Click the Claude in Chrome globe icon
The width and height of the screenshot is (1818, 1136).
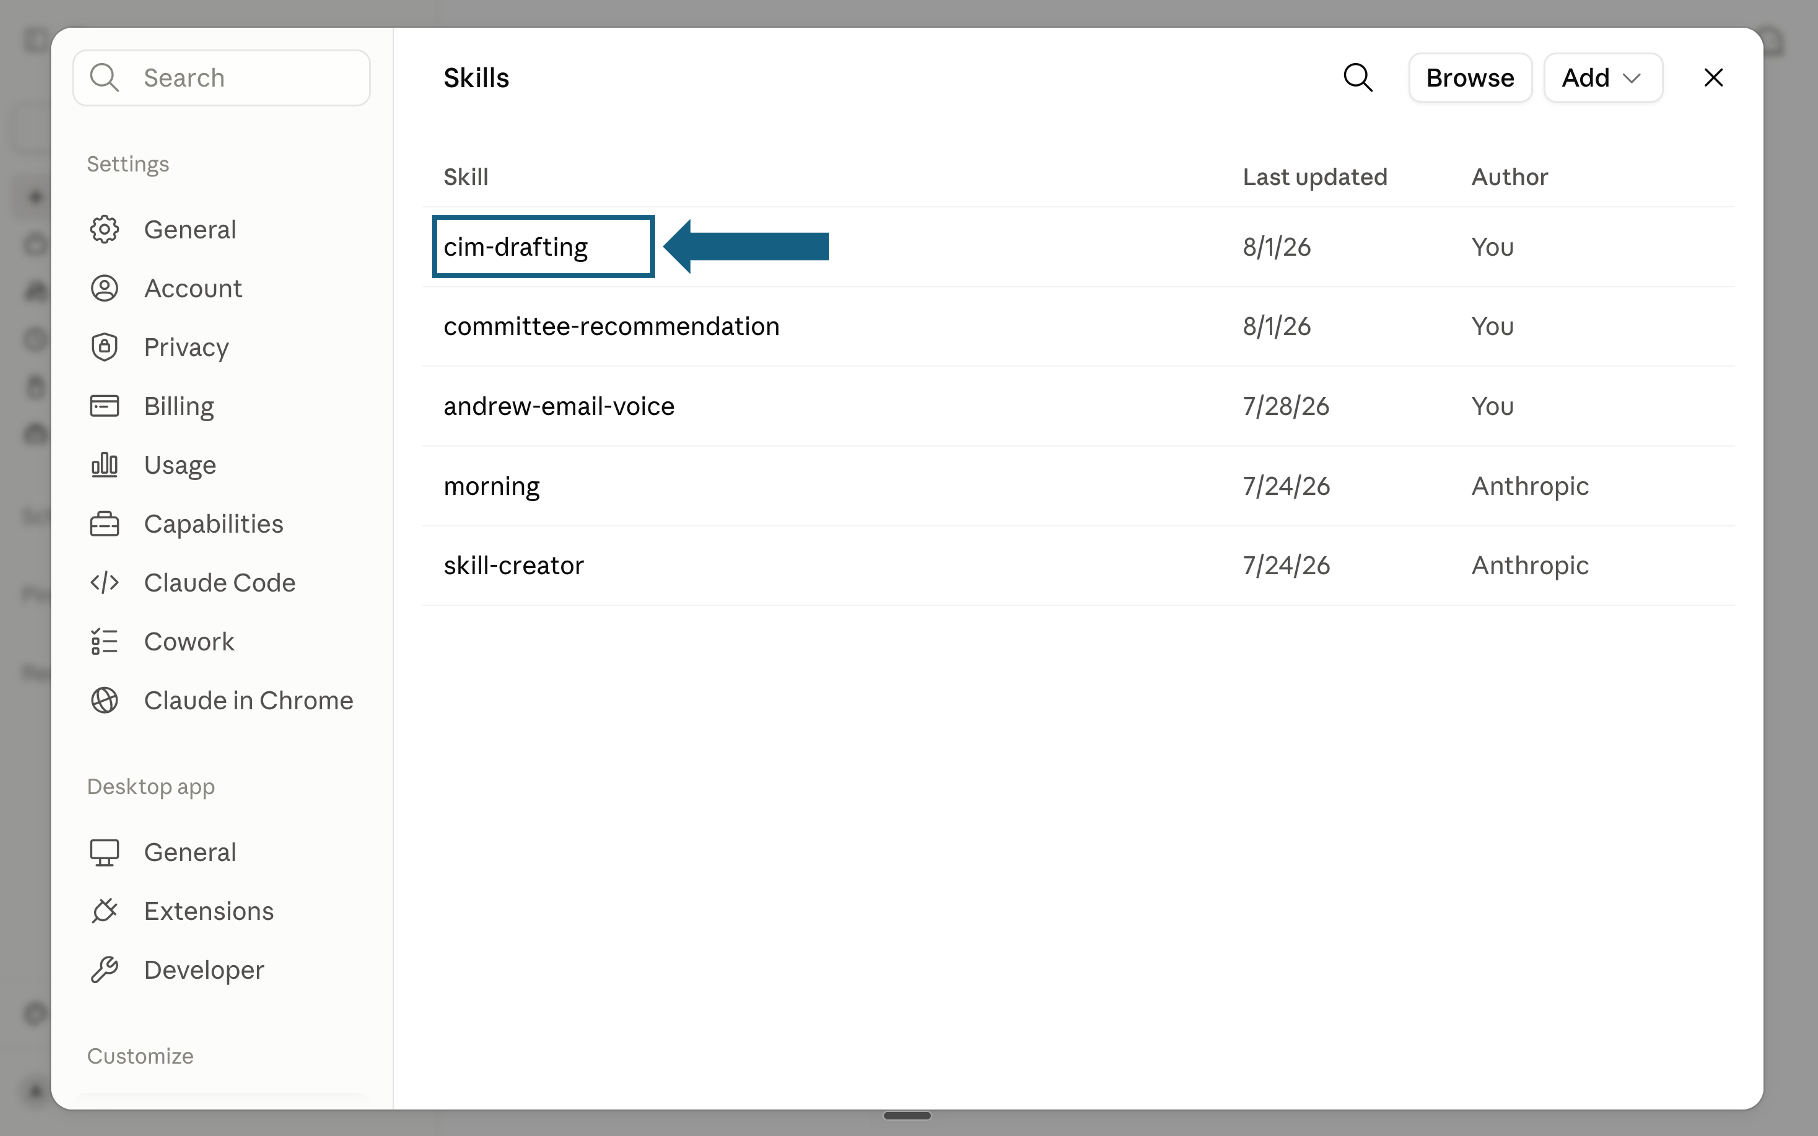pos(105,700)
